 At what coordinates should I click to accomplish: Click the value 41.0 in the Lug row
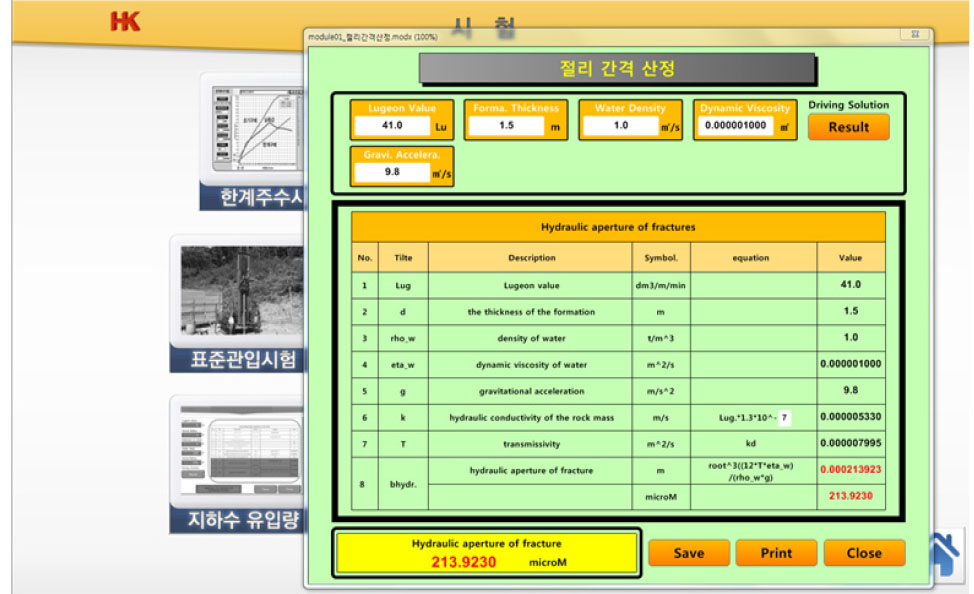850,285
